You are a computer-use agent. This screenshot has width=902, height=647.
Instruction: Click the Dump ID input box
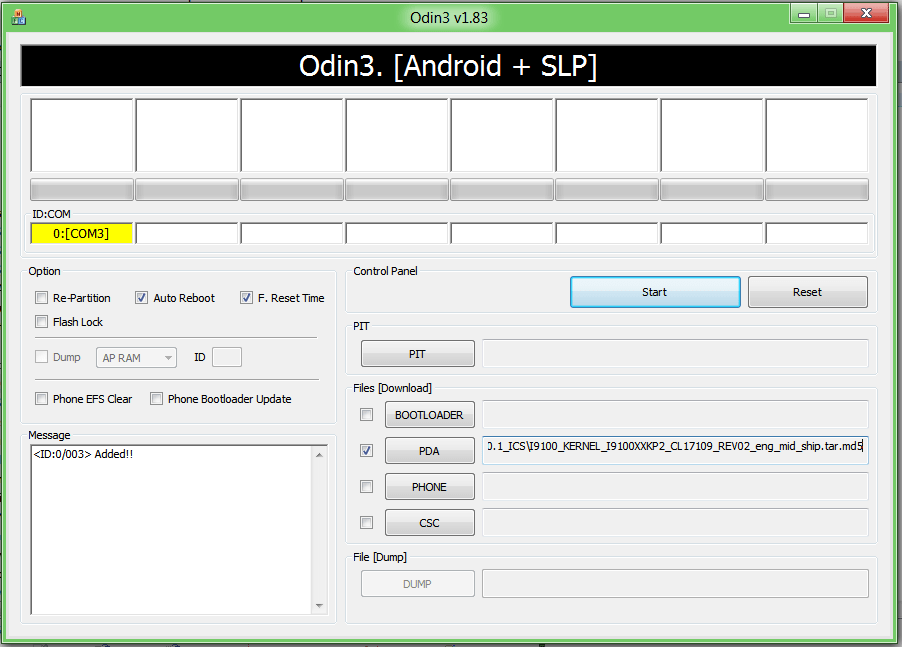pyautogui.click(x=227, y=357)
